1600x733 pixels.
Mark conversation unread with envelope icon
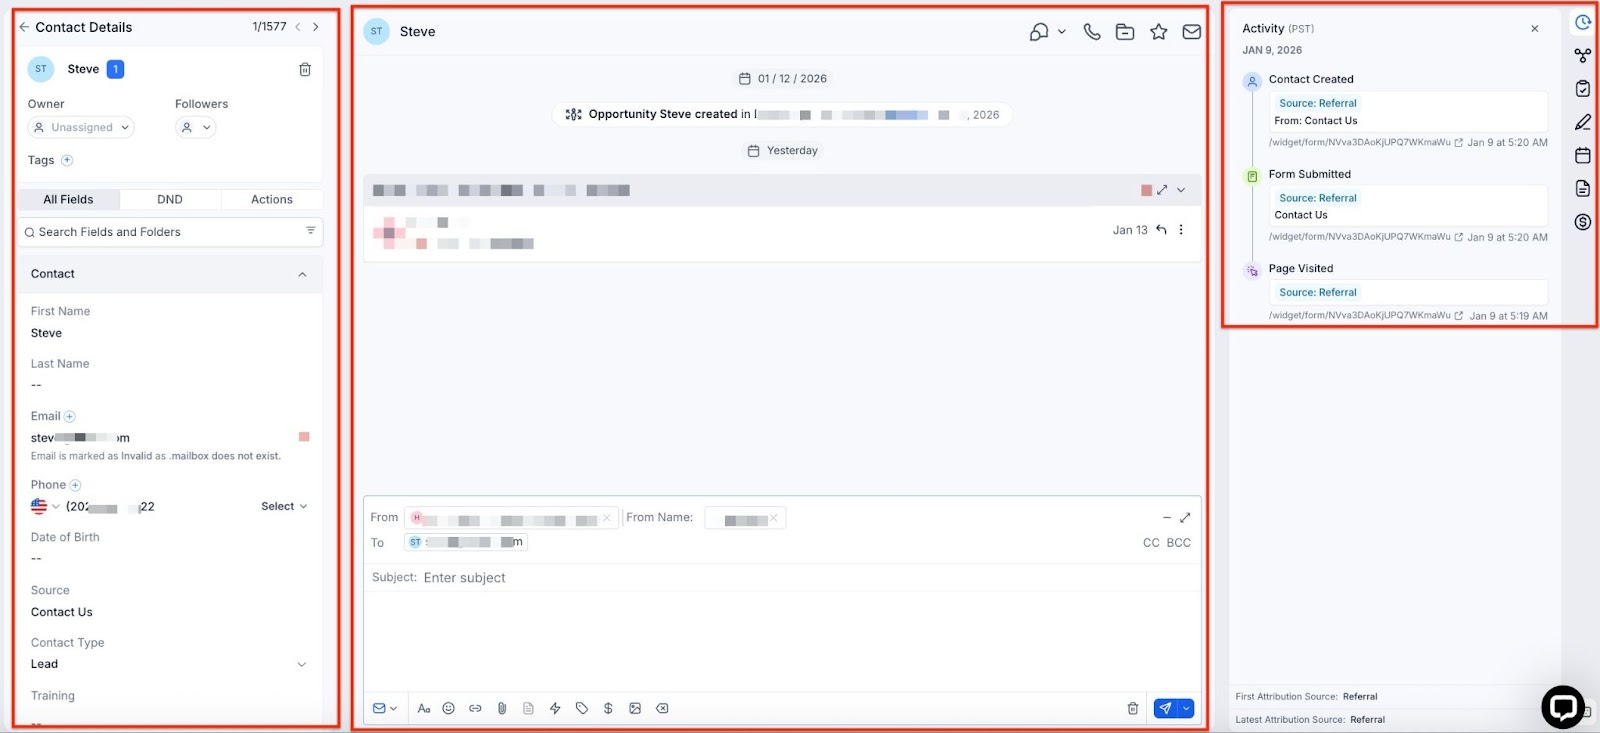click(1192, 32)
